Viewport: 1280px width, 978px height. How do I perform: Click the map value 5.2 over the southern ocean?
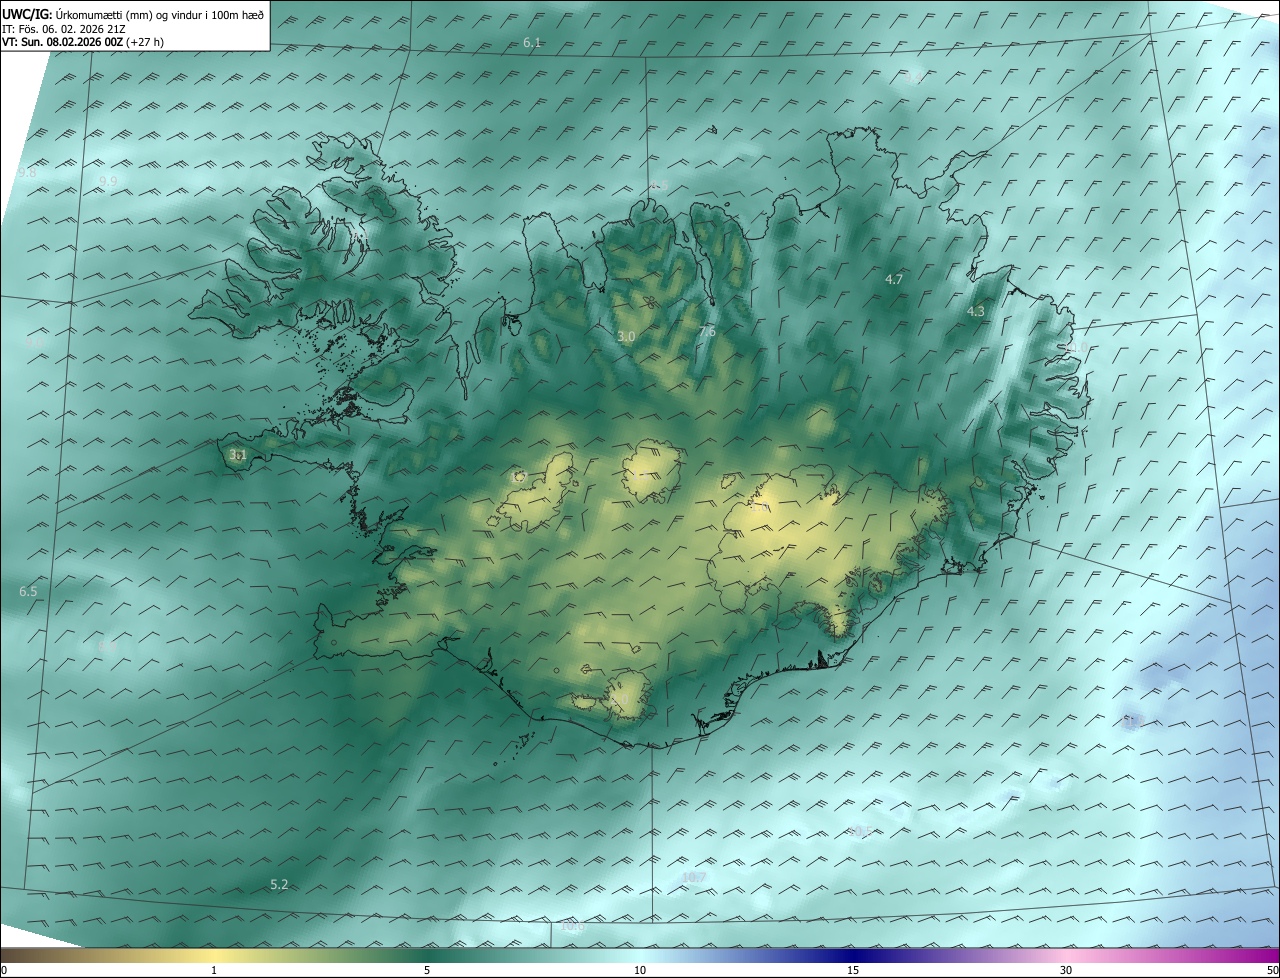(279, 885)
